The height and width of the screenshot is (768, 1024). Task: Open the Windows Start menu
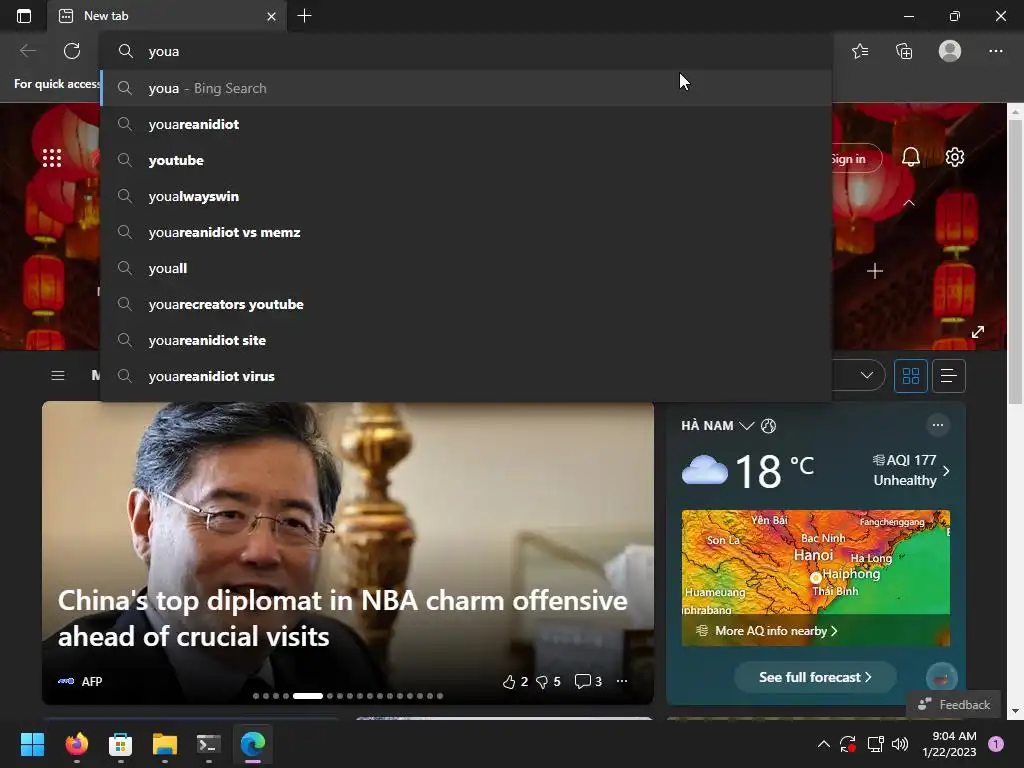pyautogui.click(x=32, y=744)
